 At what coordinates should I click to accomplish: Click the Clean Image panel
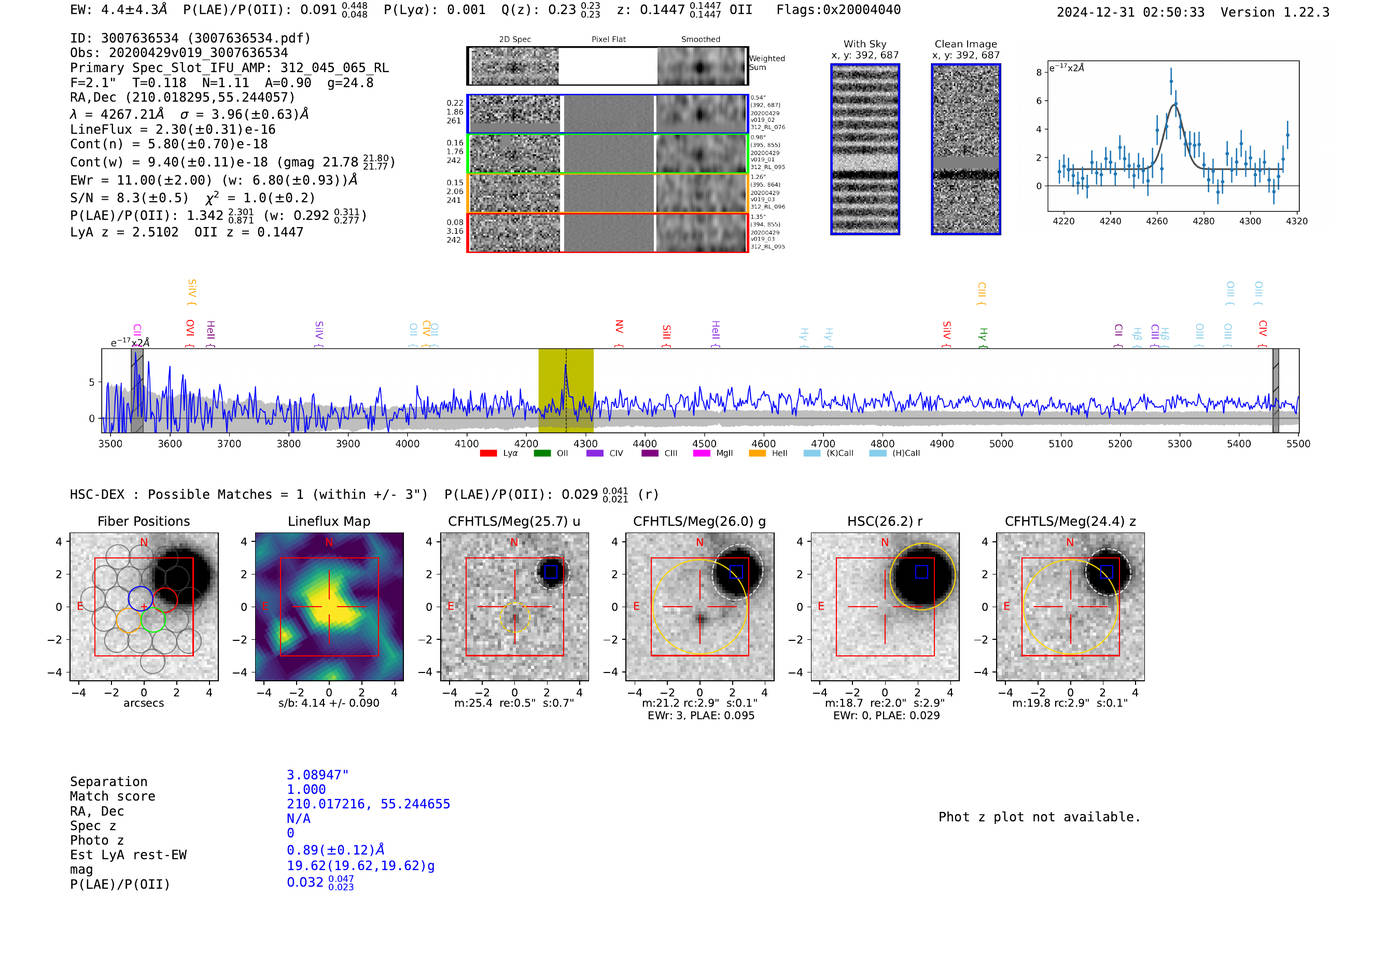[x=966, y=149]
